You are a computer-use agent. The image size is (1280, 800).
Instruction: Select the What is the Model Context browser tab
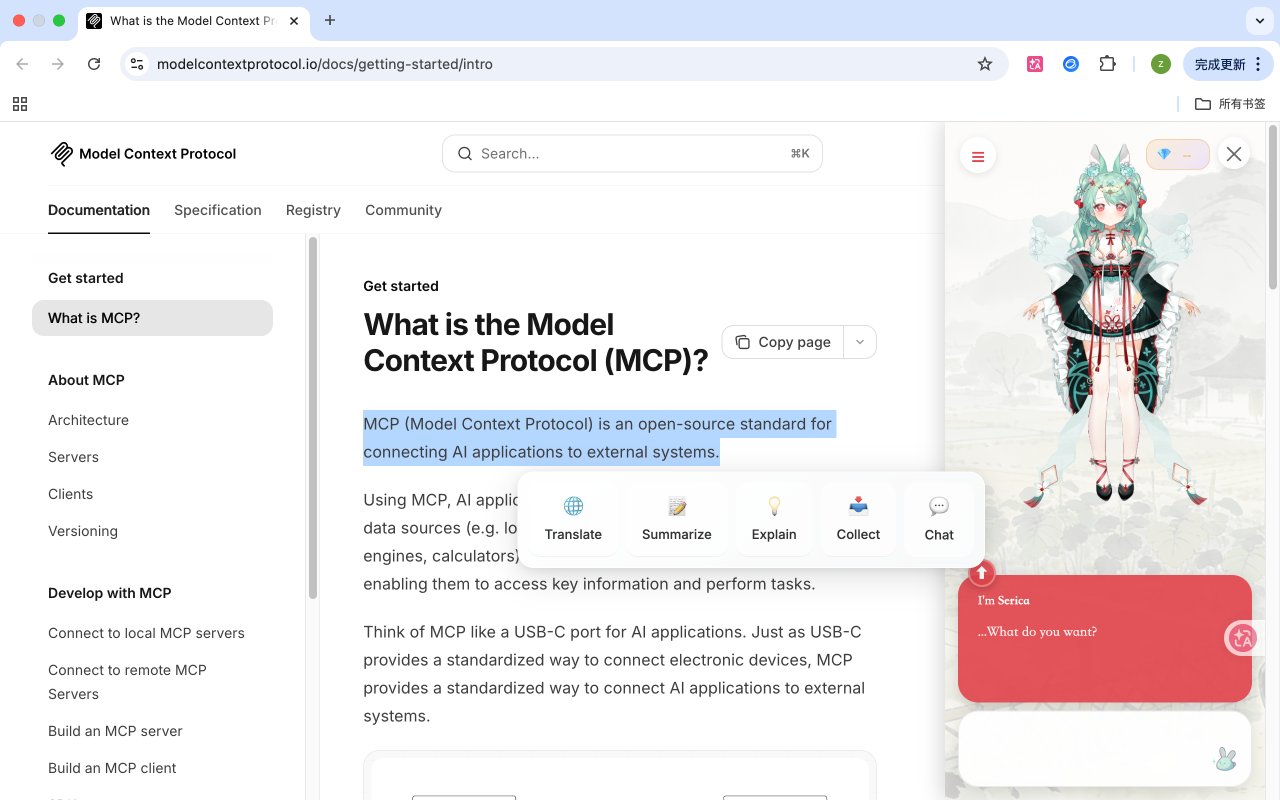point(192,21)
